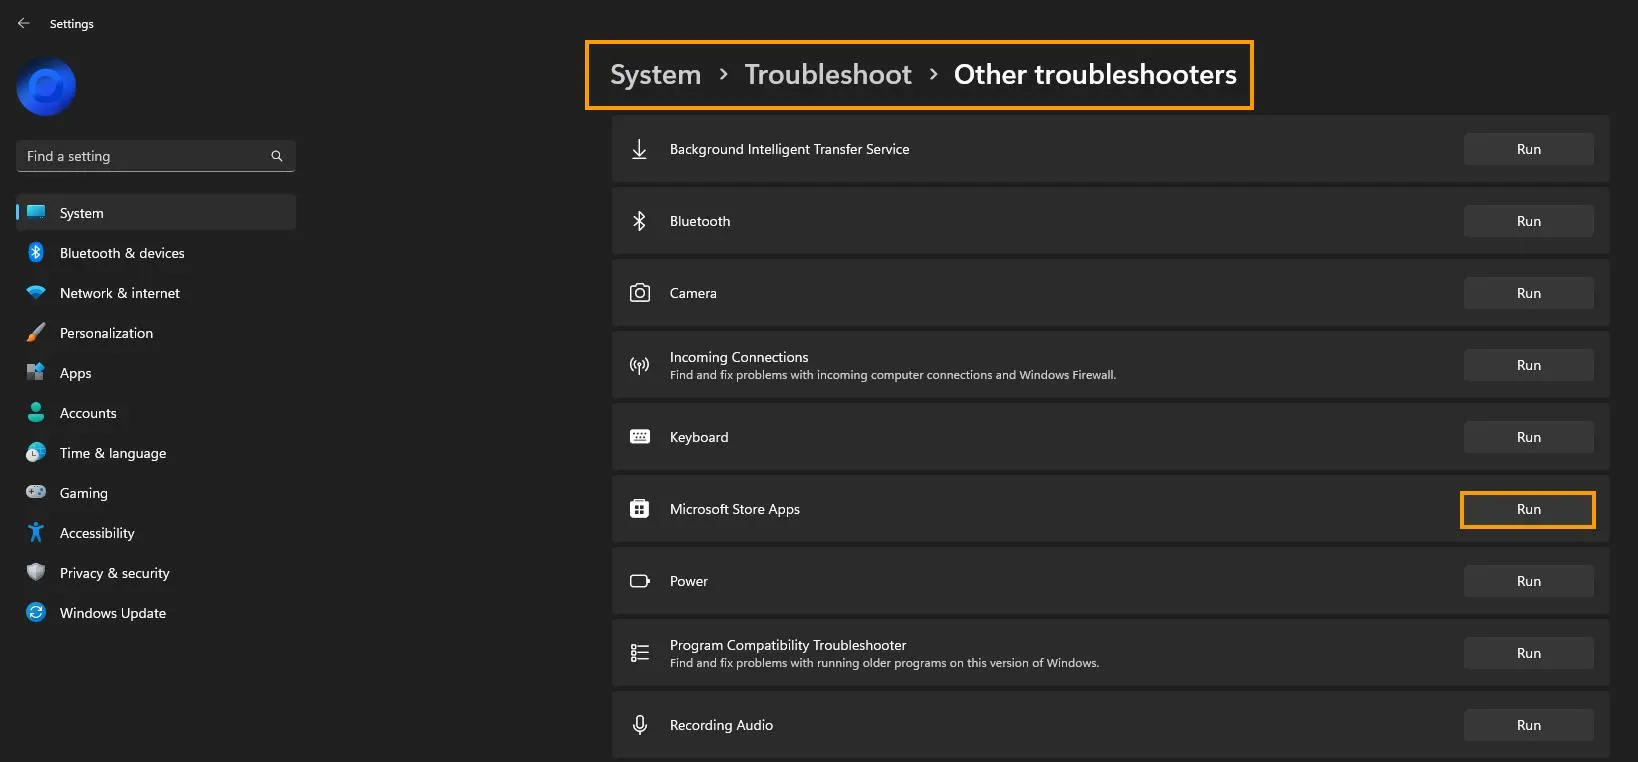
Task: Click the Recording Audio microphone icon
Action: pyautogui.click(x=640, y=725)
